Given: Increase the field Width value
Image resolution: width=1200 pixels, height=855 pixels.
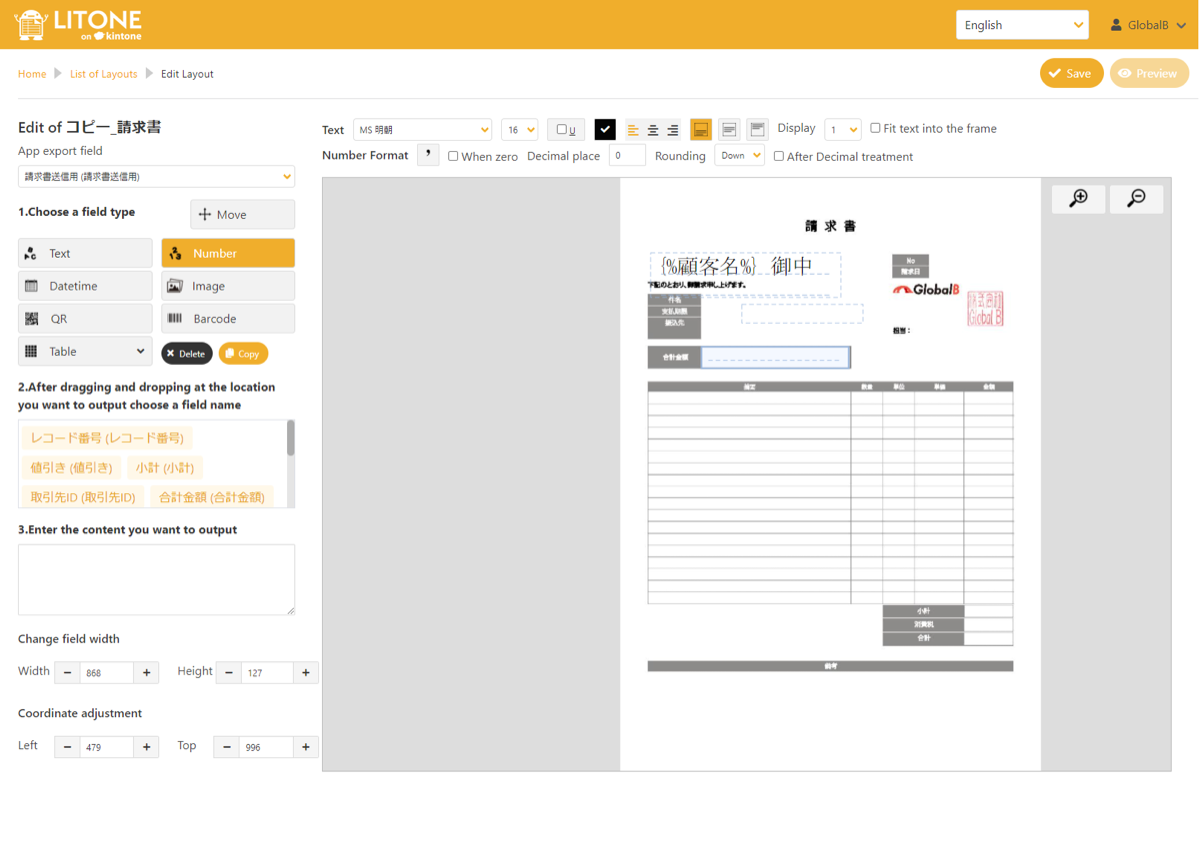Looking at the screenshot, I should coord(147,673).
